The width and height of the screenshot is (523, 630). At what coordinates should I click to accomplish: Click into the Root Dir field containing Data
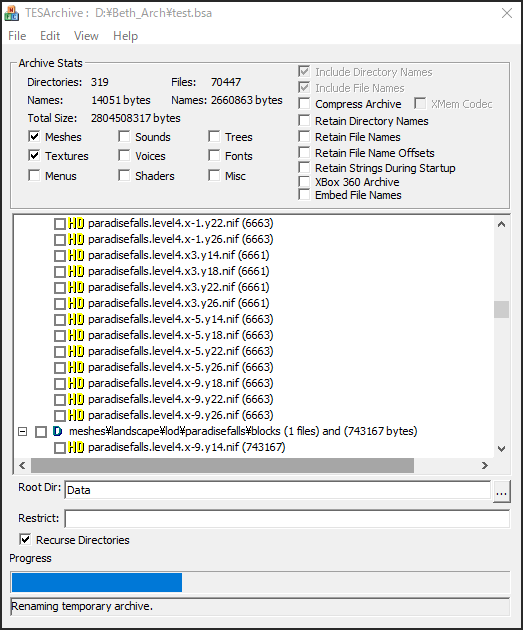(x=278, y=490)
